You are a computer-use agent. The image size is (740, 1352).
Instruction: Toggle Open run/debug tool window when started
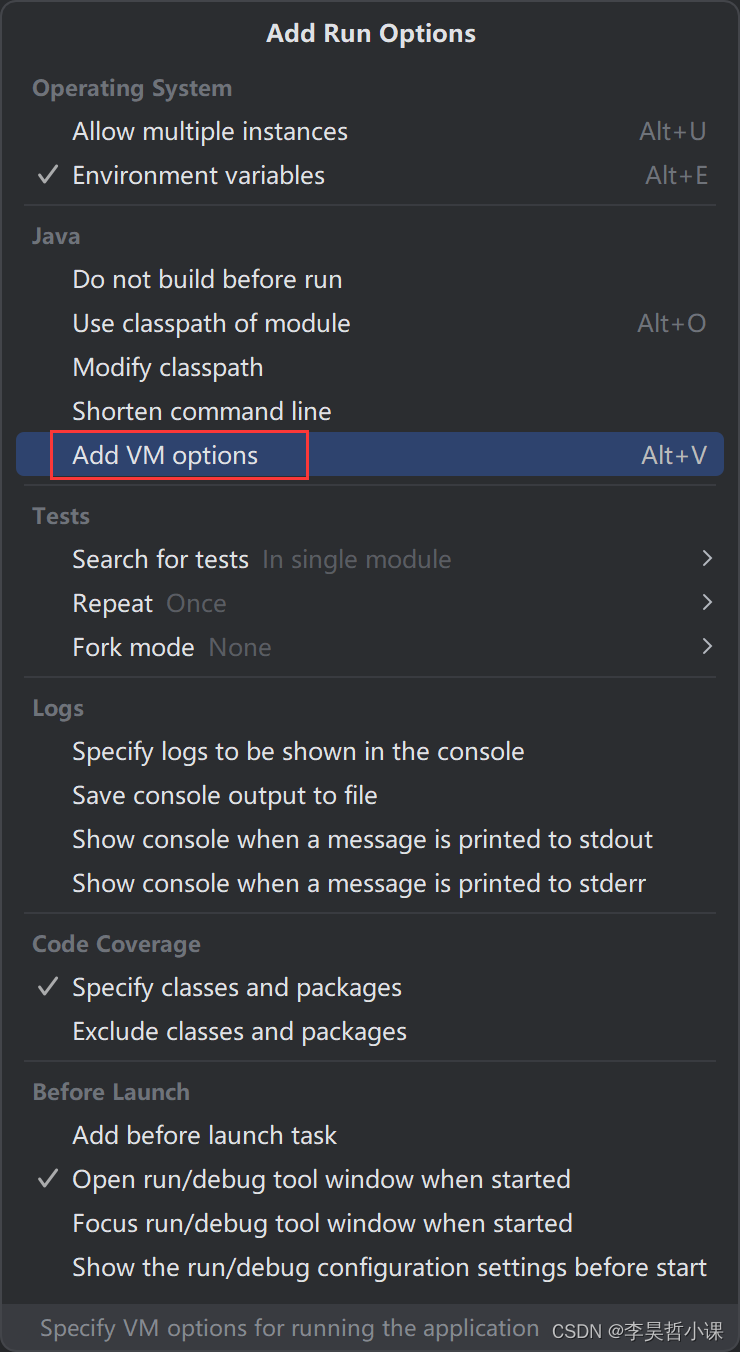47,1179
